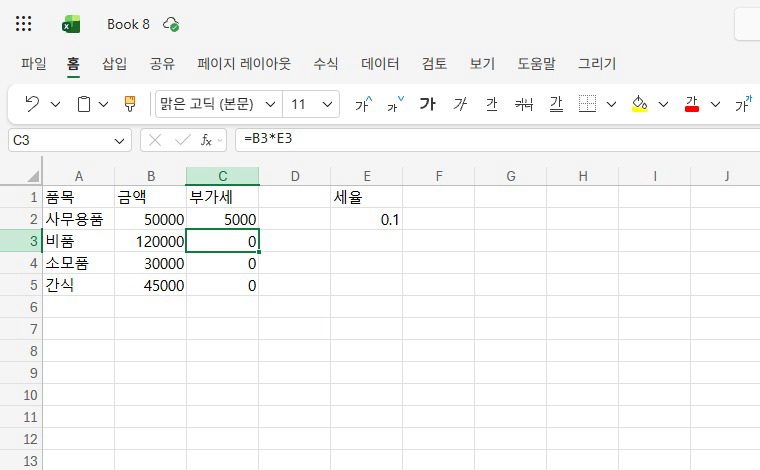Select cell containing 세율
Viewport: 760px width, 470px height.
(367, 197)
